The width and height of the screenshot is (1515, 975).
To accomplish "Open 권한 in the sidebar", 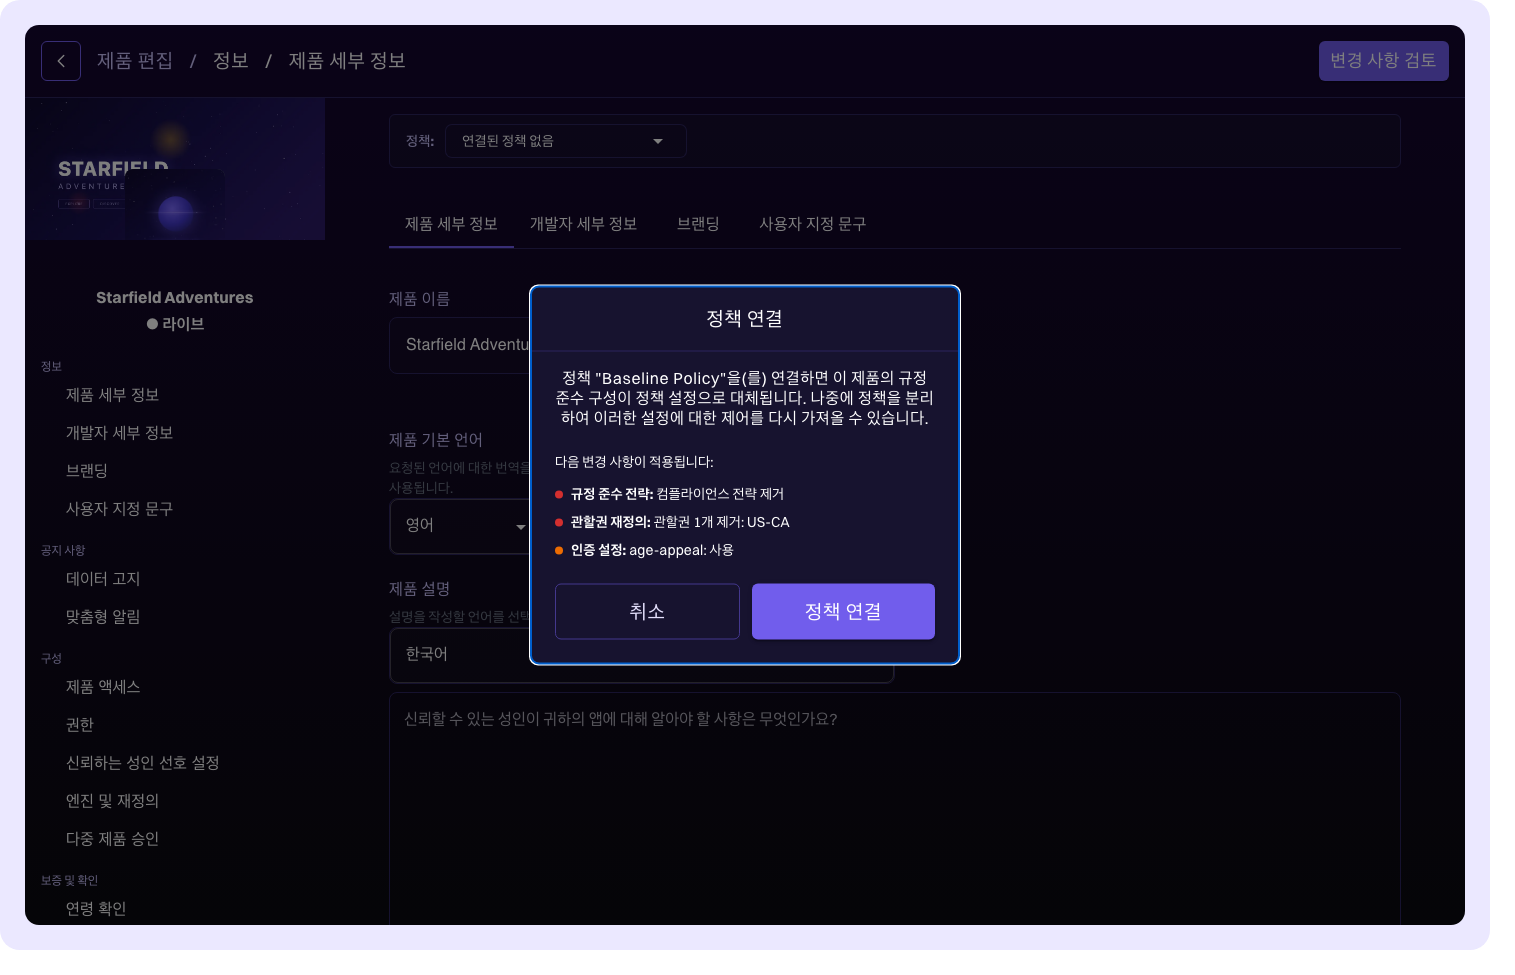I will point(80,725).
